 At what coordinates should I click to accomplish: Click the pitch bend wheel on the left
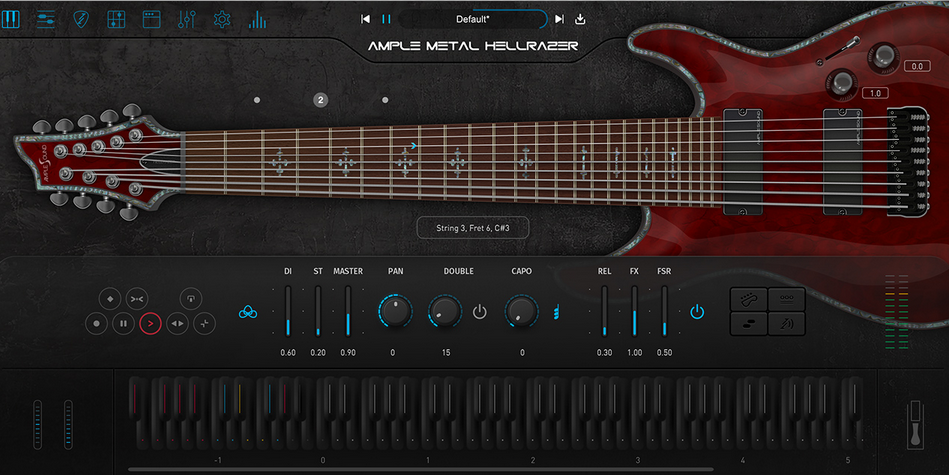38,424
